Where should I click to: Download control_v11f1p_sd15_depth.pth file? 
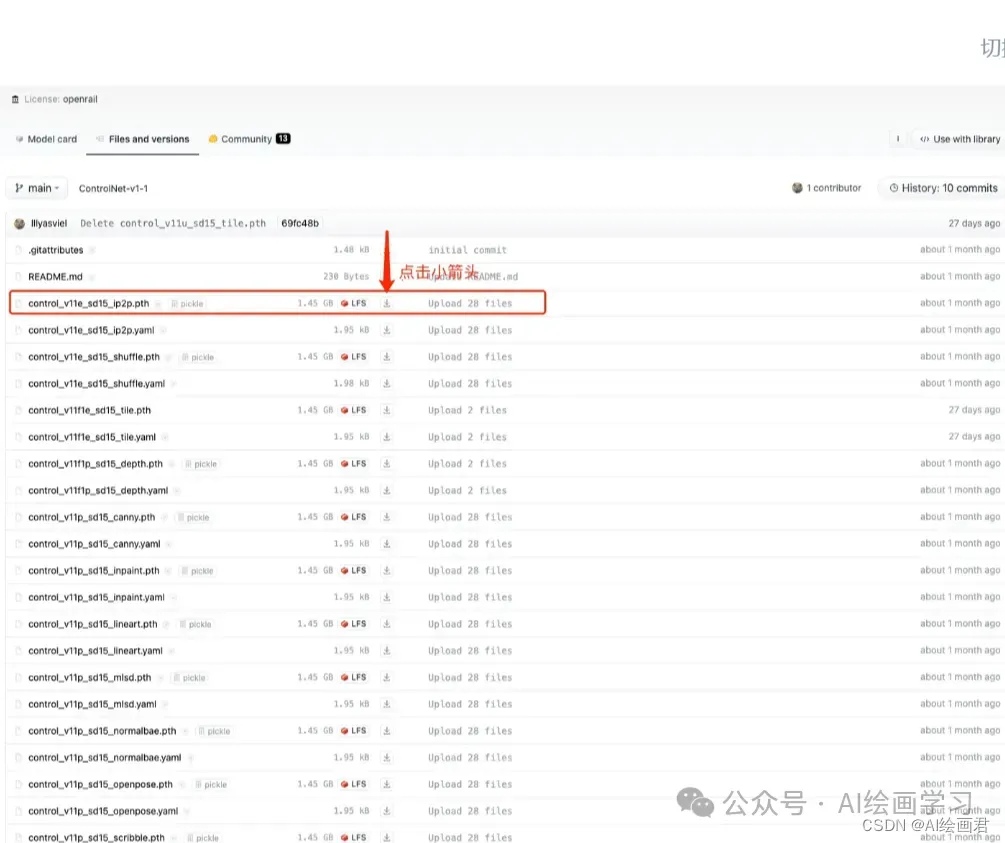(x=386, y=463)
